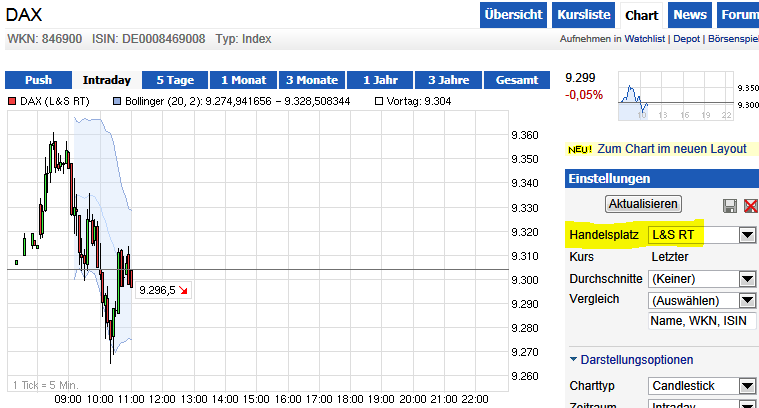Click the Aktualisieren button

[x=643, y=204]
